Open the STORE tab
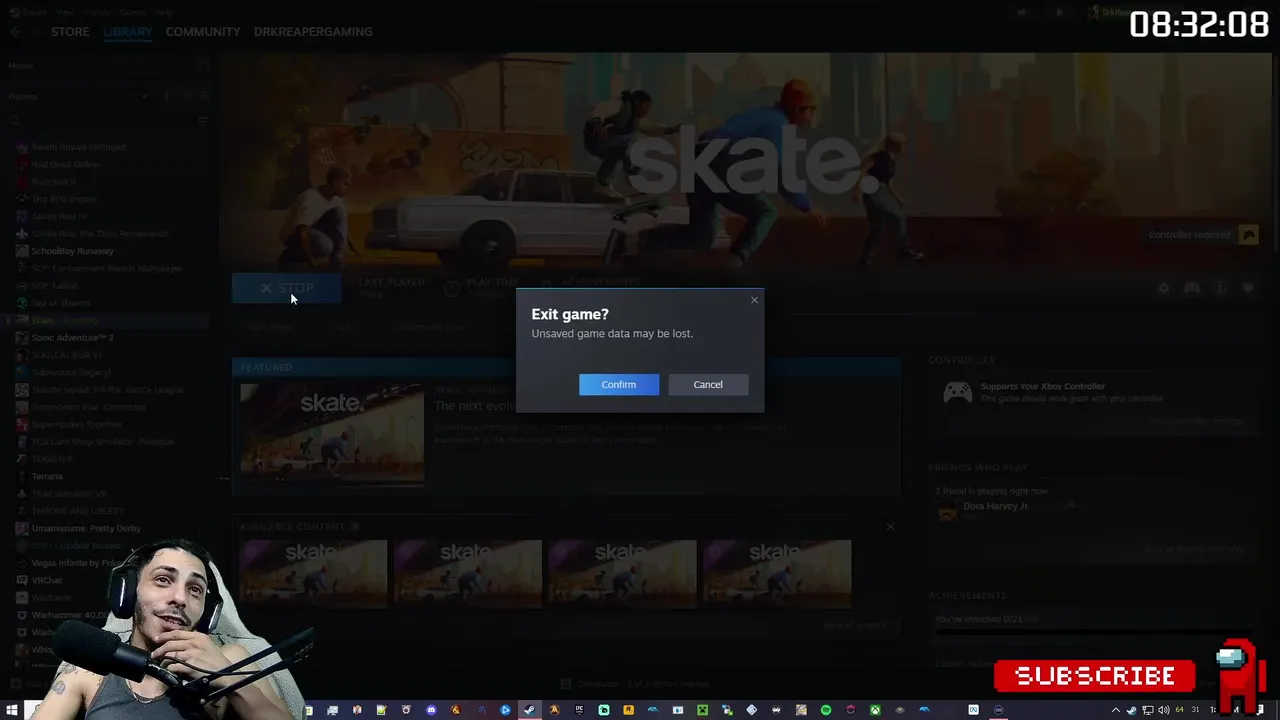Screen dimensions: 1280x720 click(70, 32)
